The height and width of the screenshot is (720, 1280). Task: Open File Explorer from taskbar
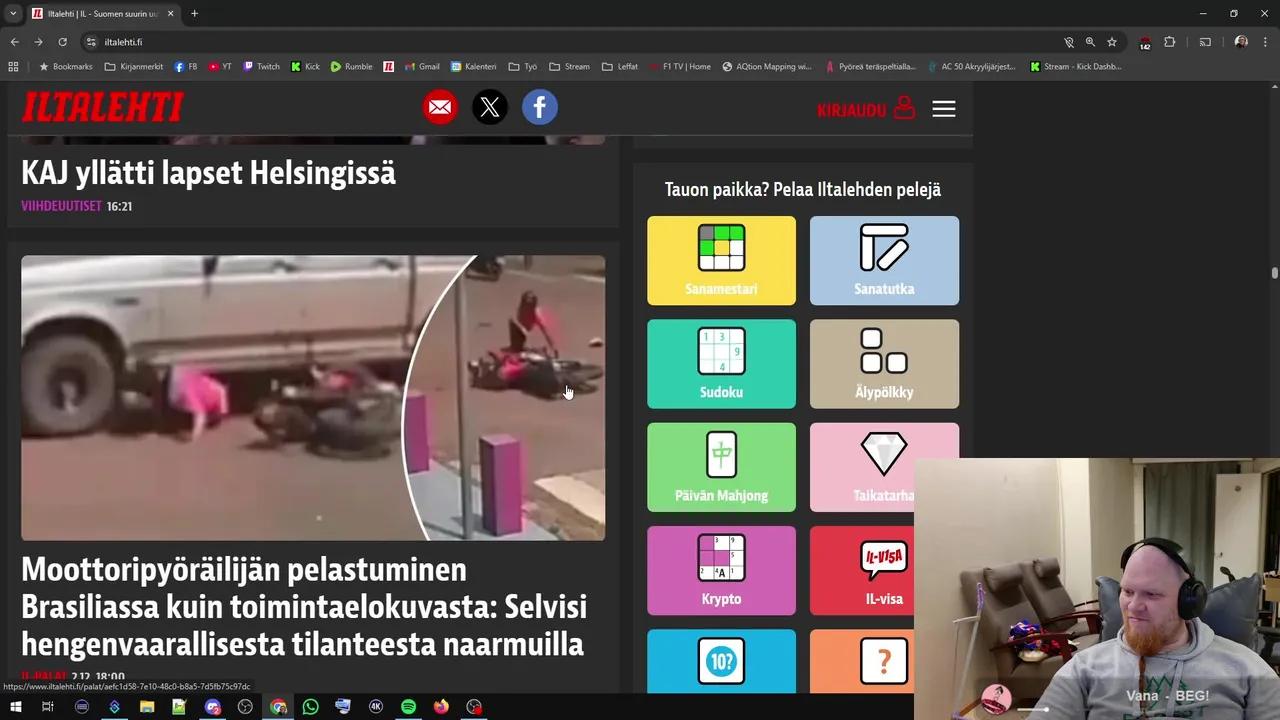(147, 707)
